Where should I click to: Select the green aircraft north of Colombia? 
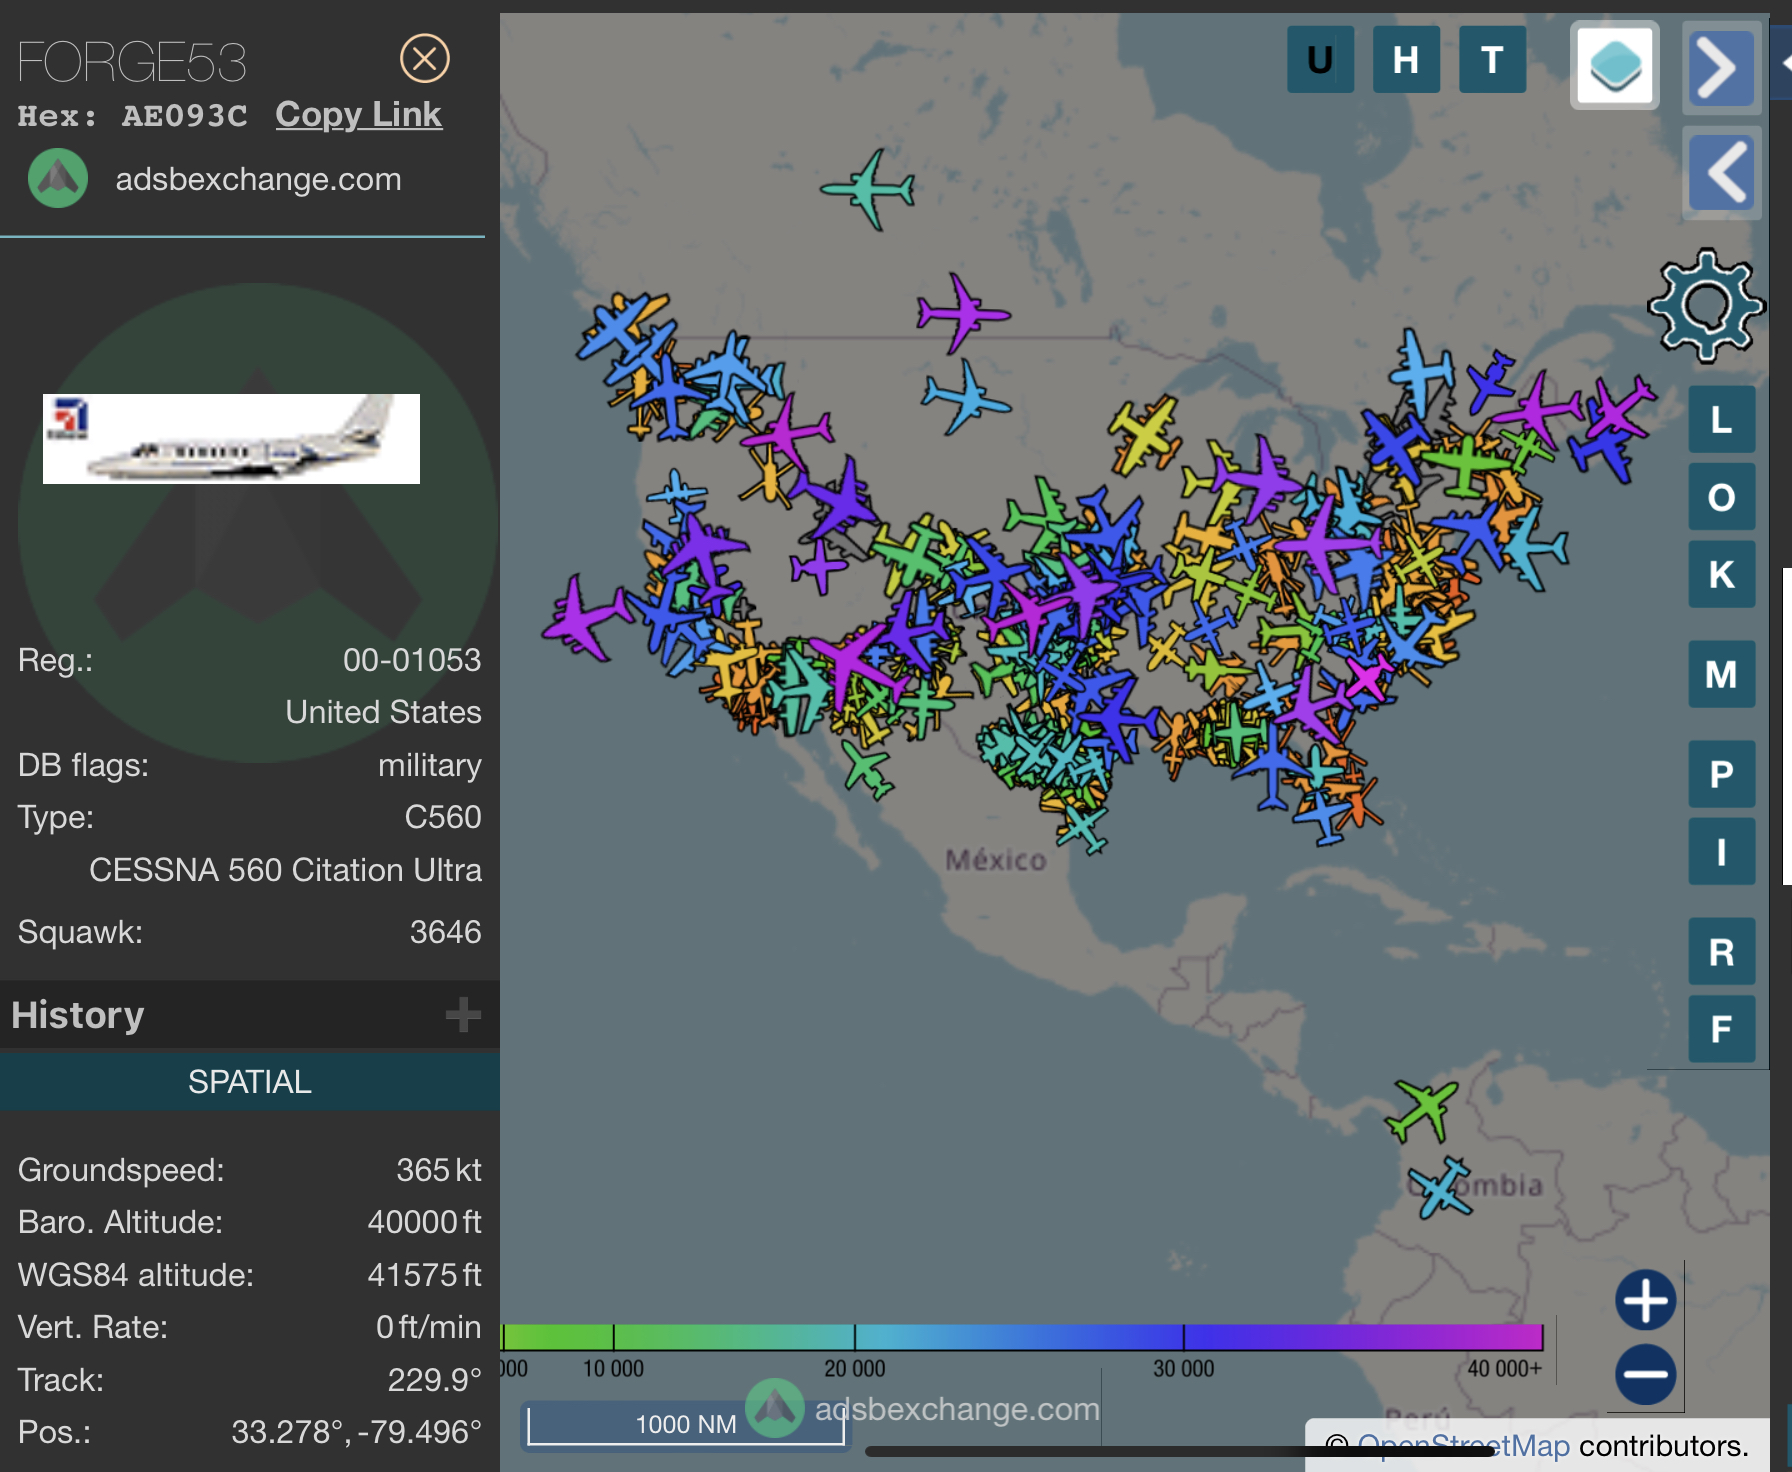(1422, 1109)
